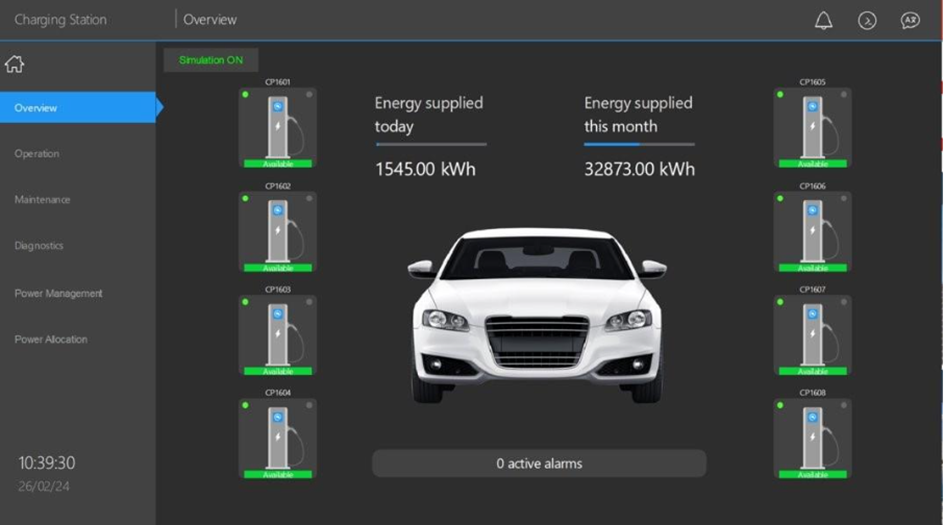The height and width of the screenshot is (525, 944).
Task: Open the Operation menu section
Action: click(x=37, y=154)
